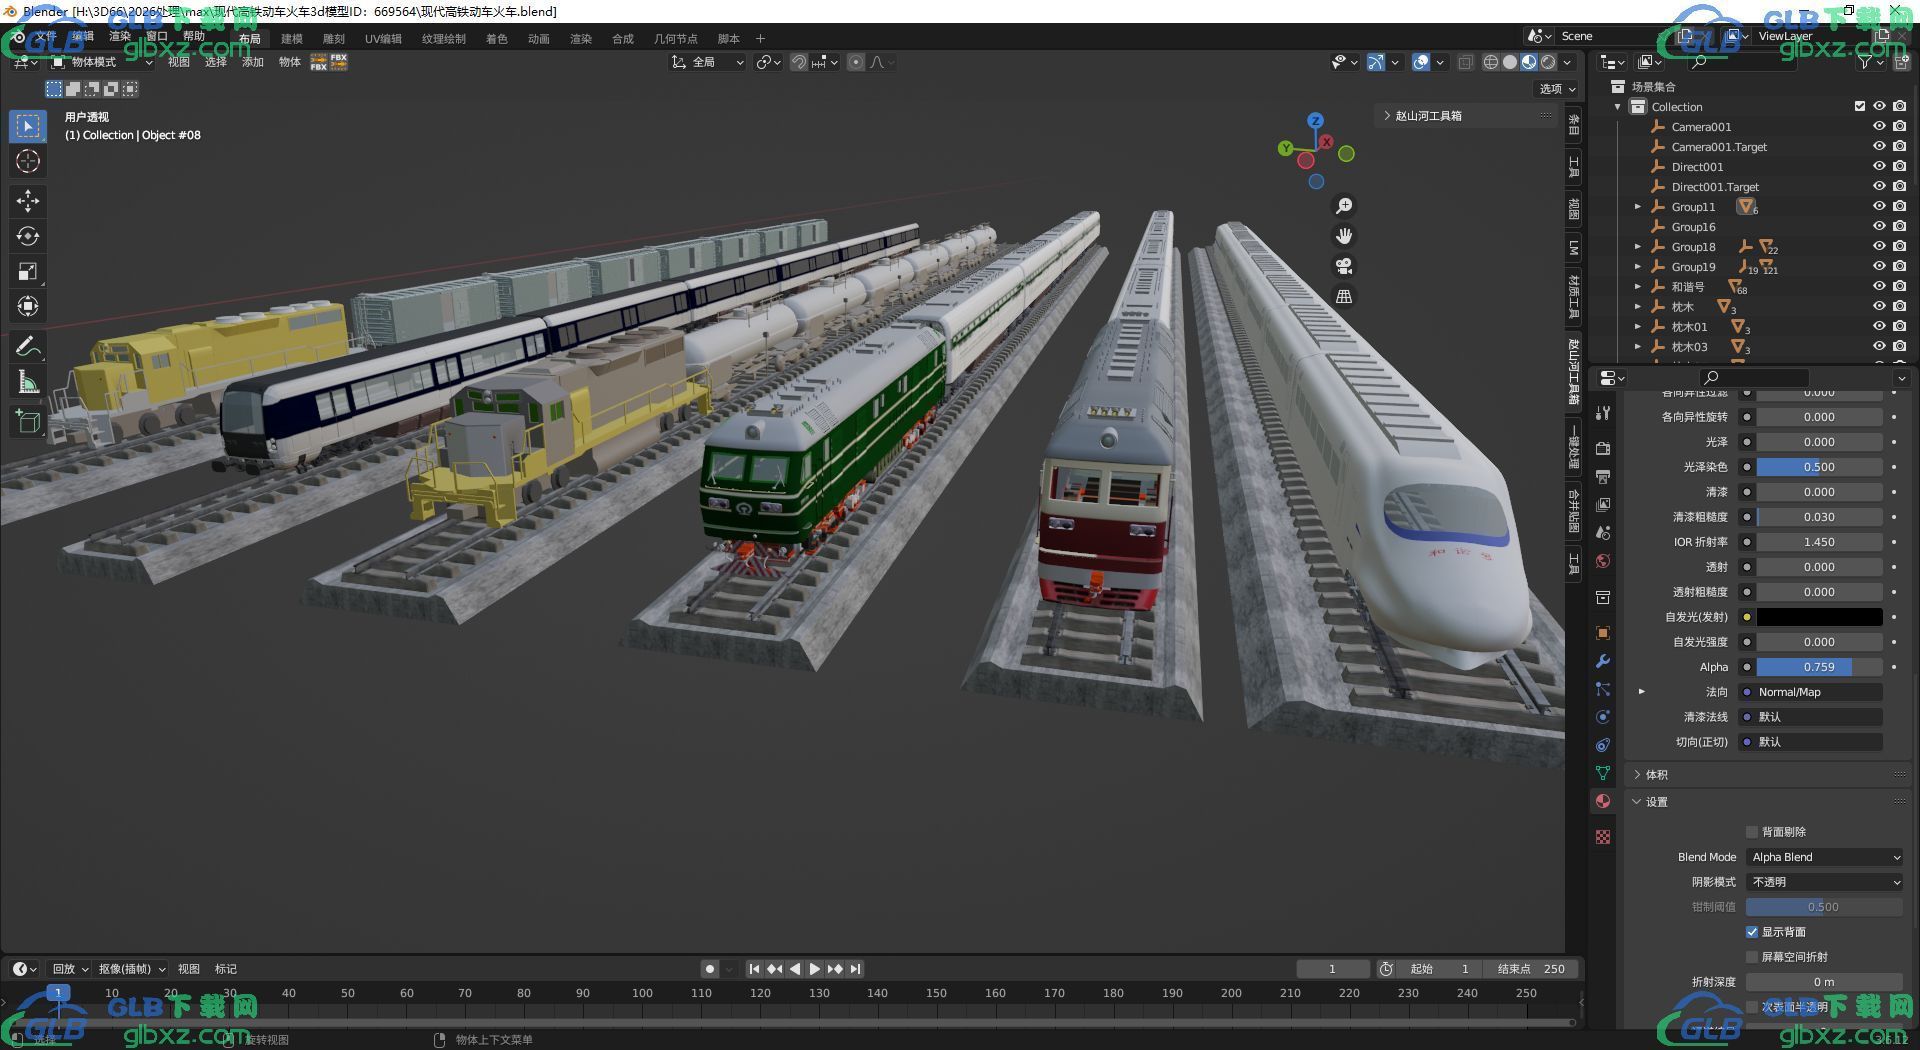Switch to the UV编辑 workspace tab
Image resolution: width=1920 pixels, height=1050 pixels.
click(383, 39)
